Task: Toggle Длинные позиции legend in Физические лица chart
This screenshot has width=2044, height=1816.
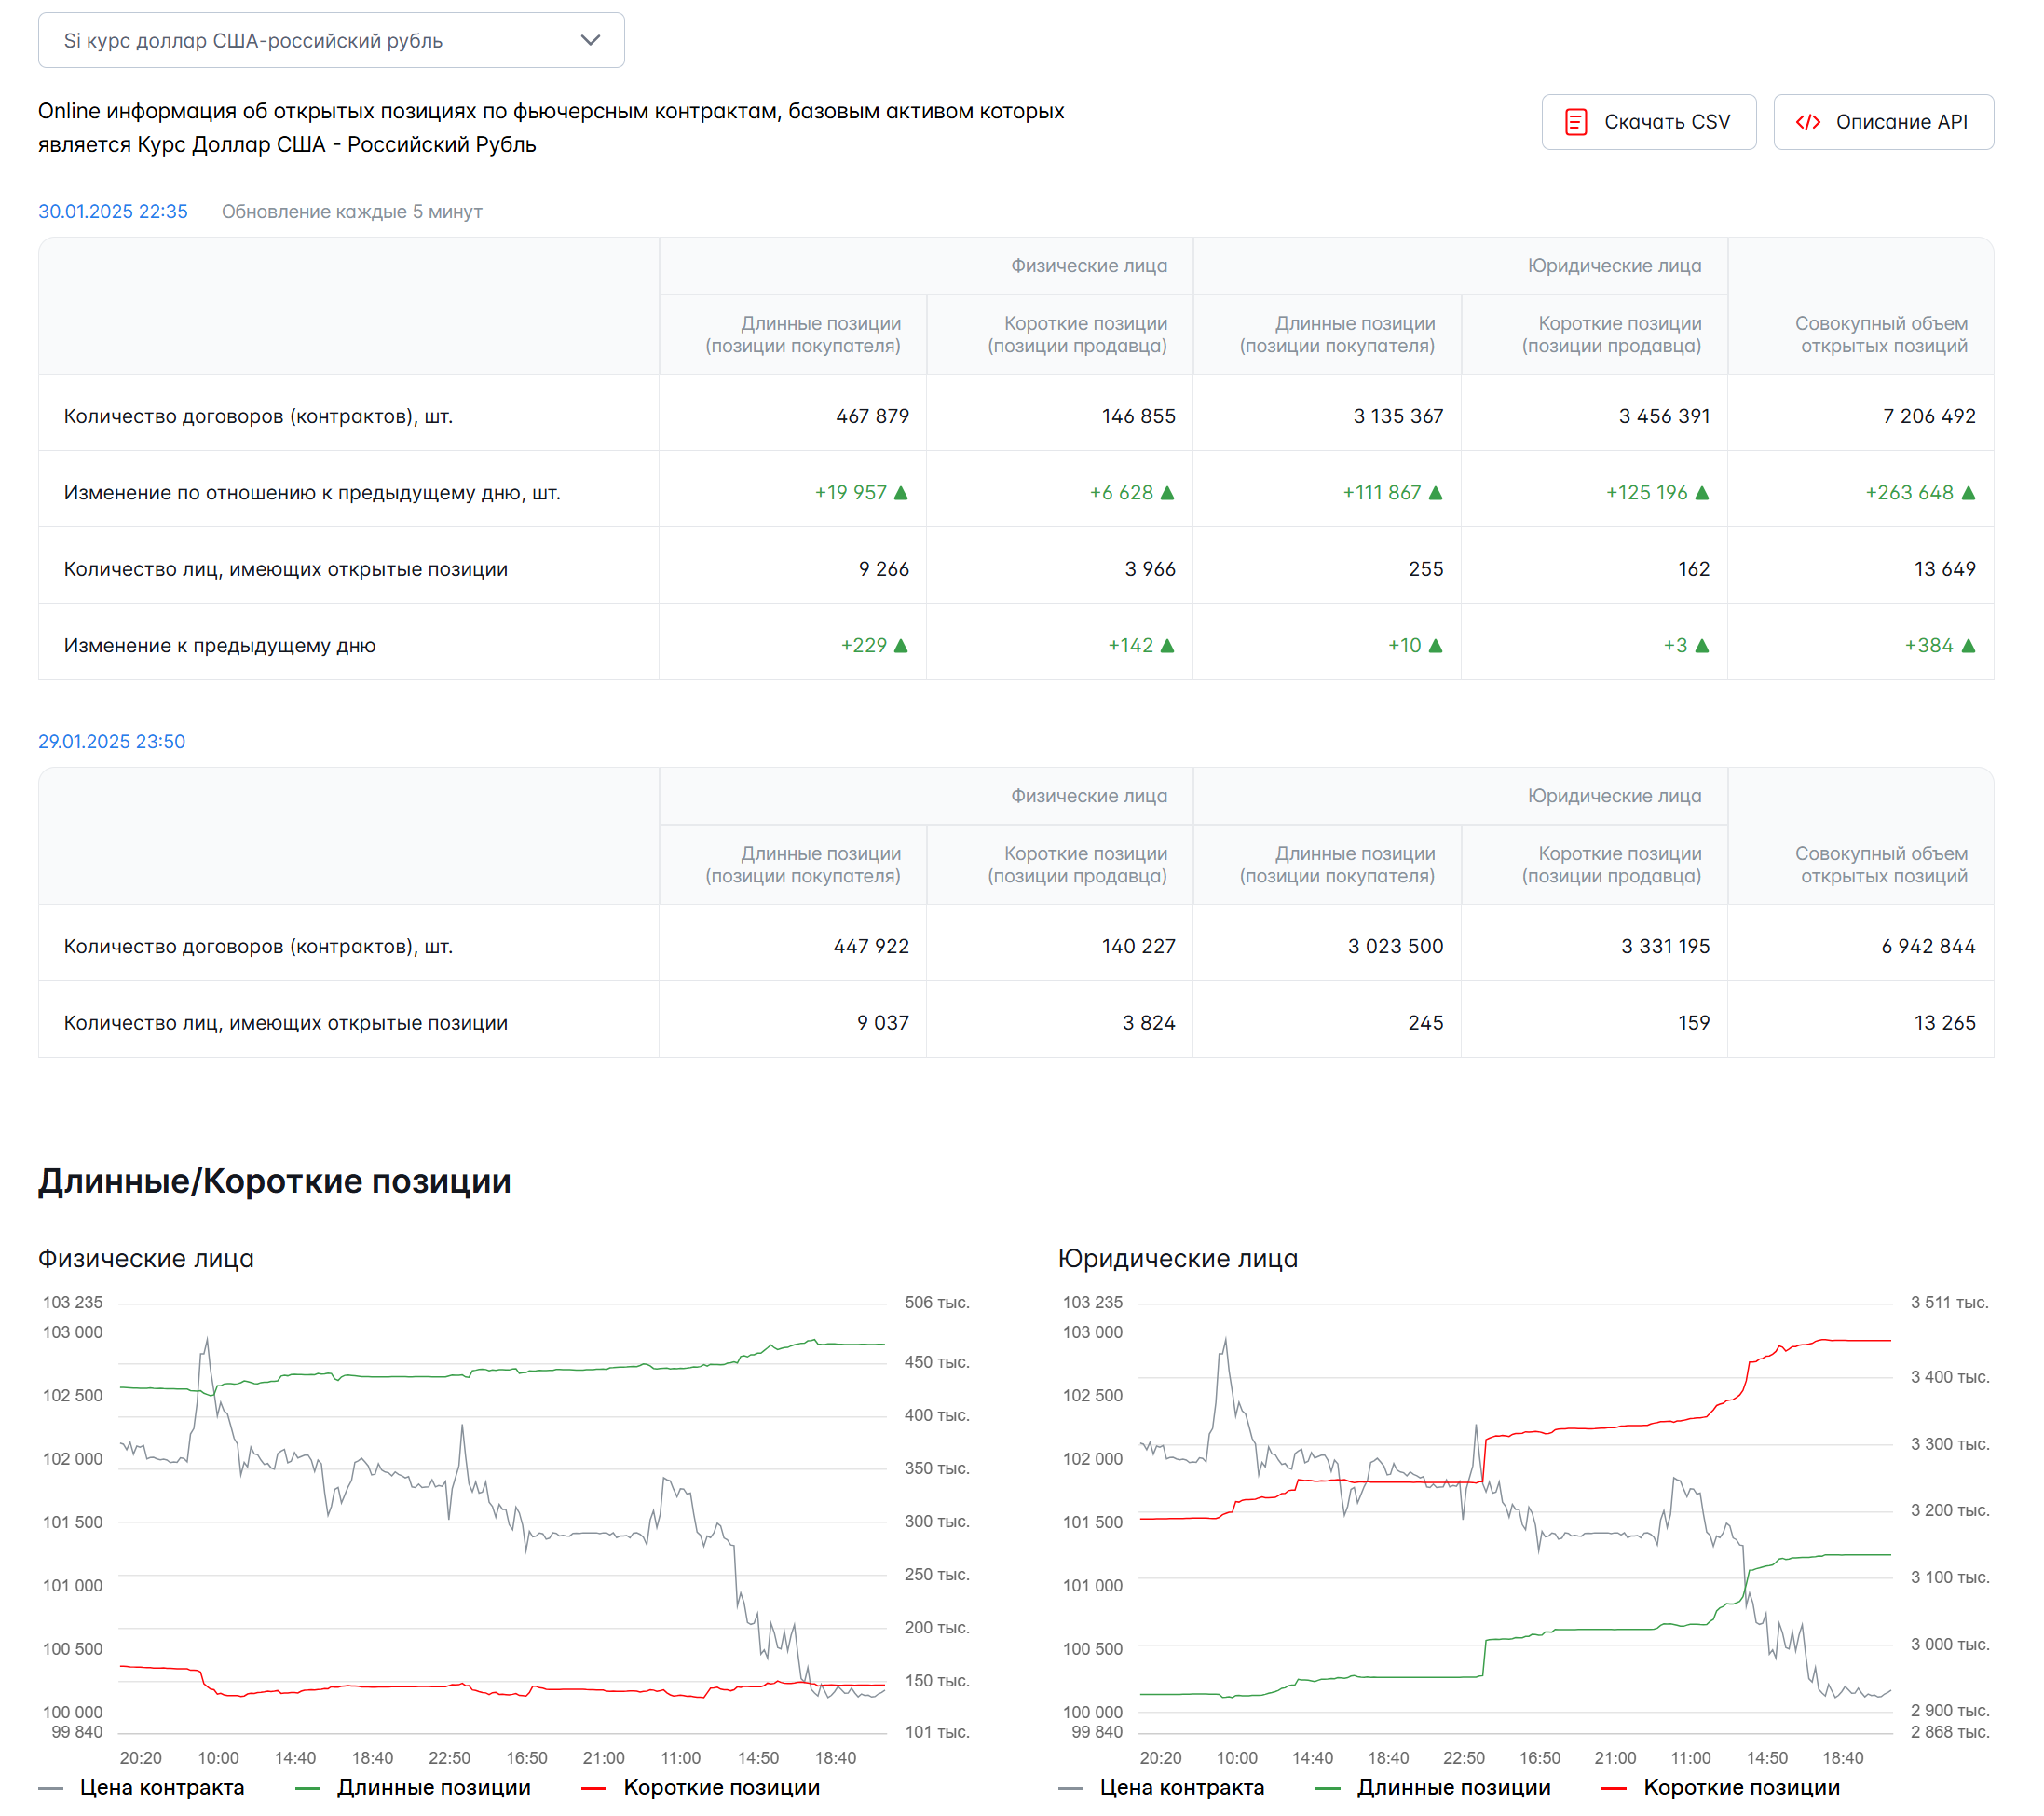Action: 433,1787
